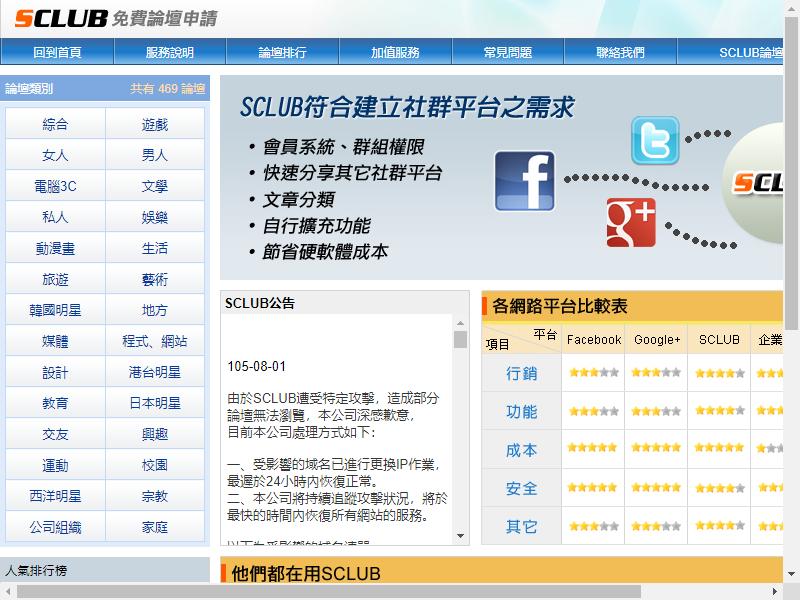This screenshot has width=800, height=600.
Task: Click the 共有 469 論壇 count text
Action: pos(167,89)
